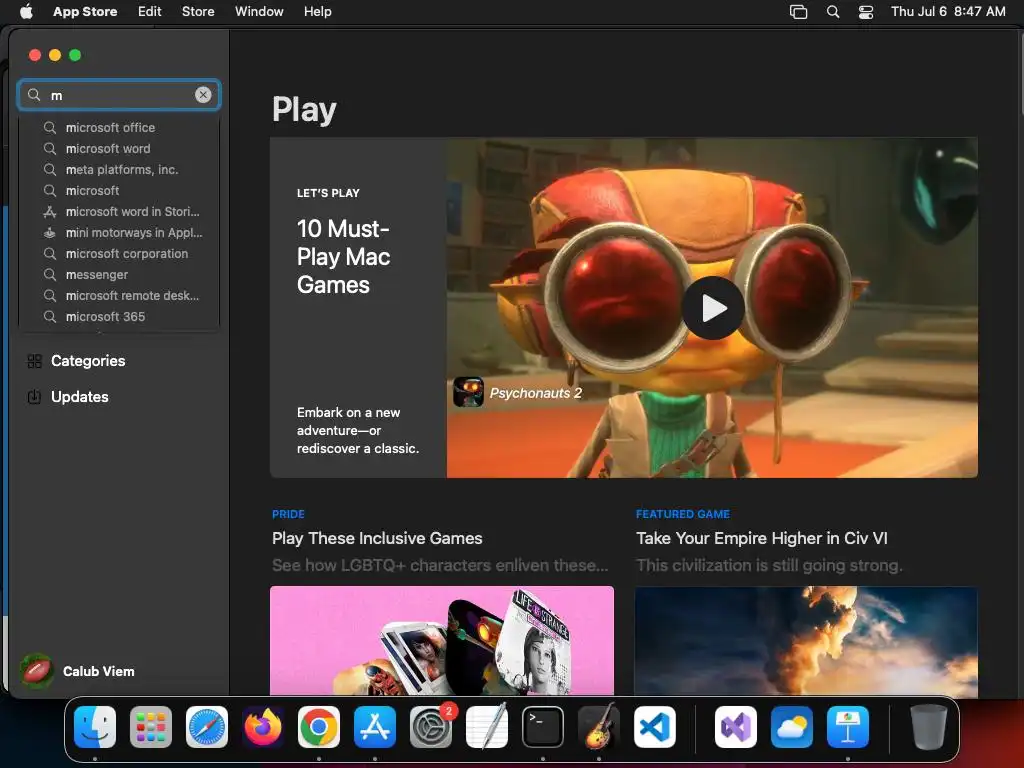Screen dimensions: 1024x768
Task: Open Keynote from the Dock
Action: pyautogui.click(x=848, y=726)
